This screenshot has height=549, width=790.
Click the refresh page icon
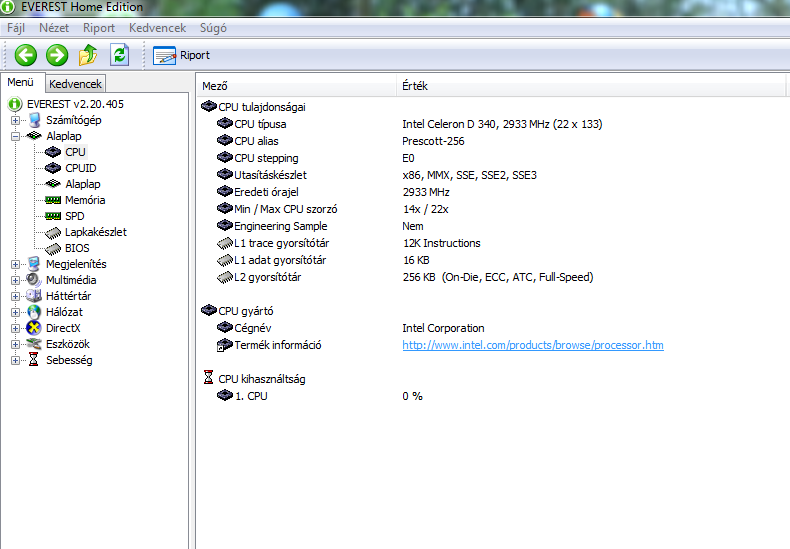point(119,55)
